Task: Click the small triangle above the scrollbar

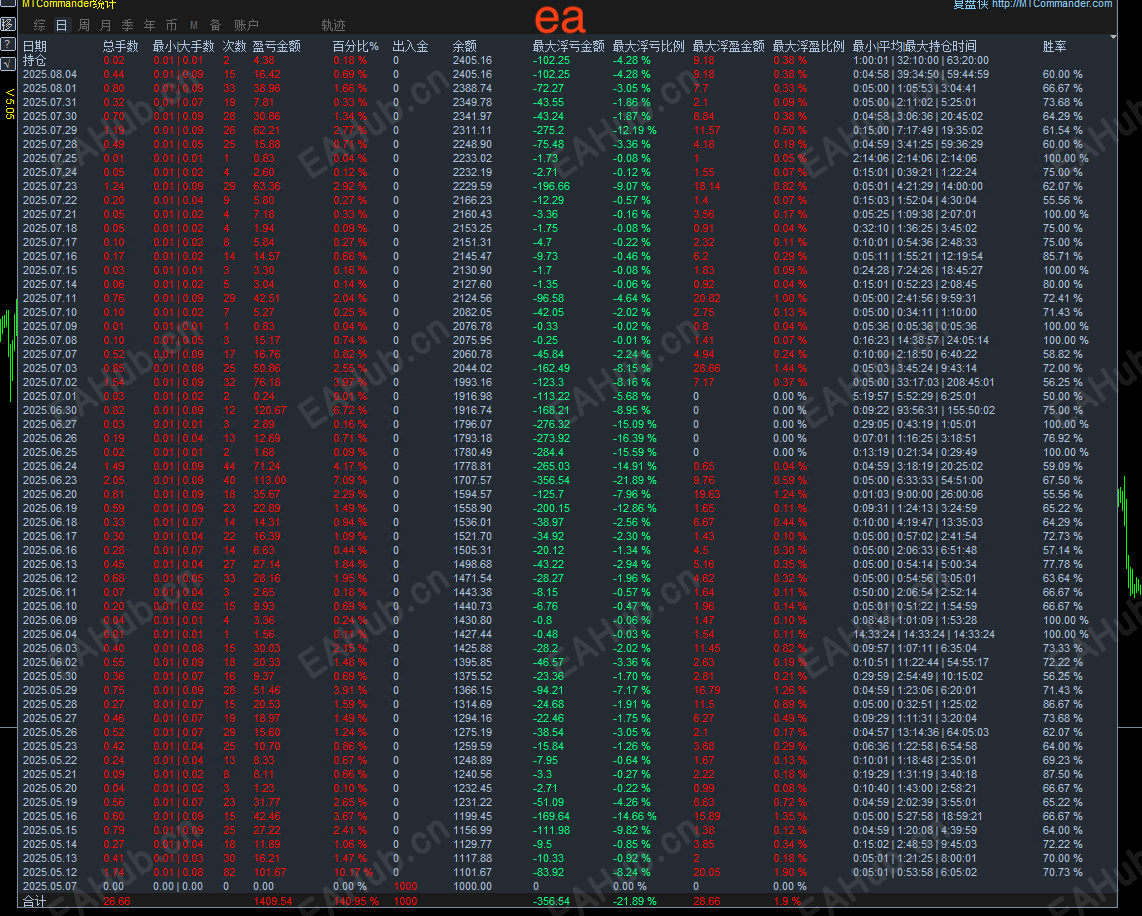Action: [1113, 36]
